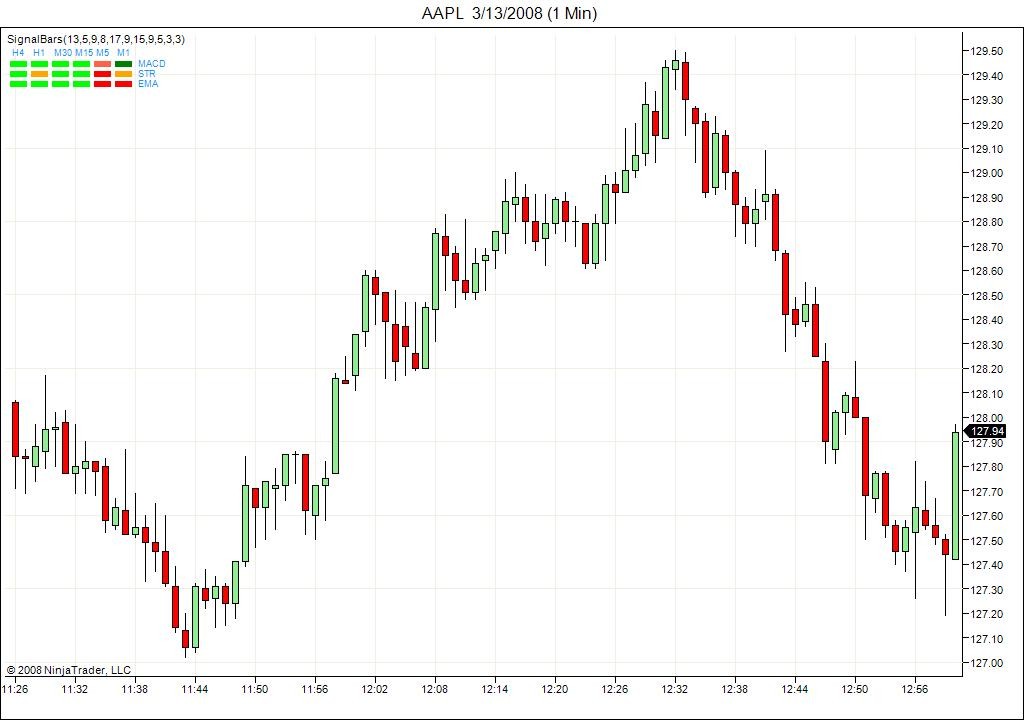Click the light red MACD bar under M5
The height and width of the screenshot is (720, 1024).
(103, 64)
